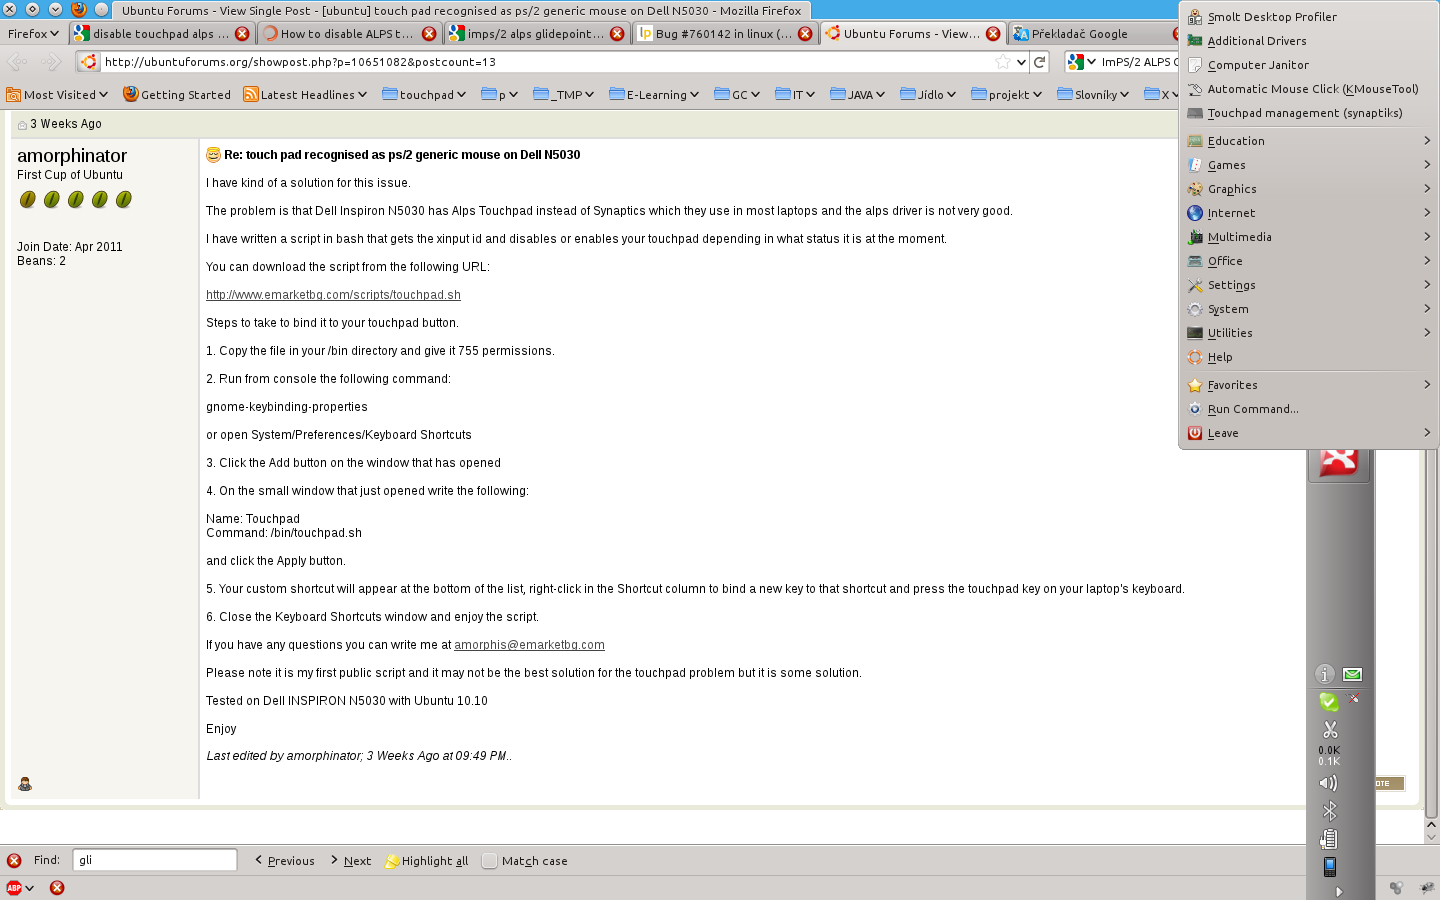Click the Next find button

coord(350,861)
